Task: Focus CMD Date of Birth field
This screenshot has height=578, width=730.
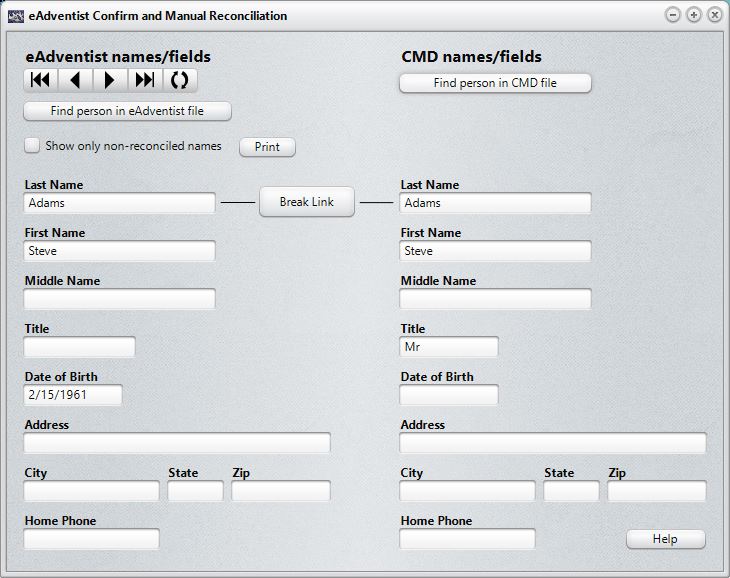Action: click(x=449, y=395)
